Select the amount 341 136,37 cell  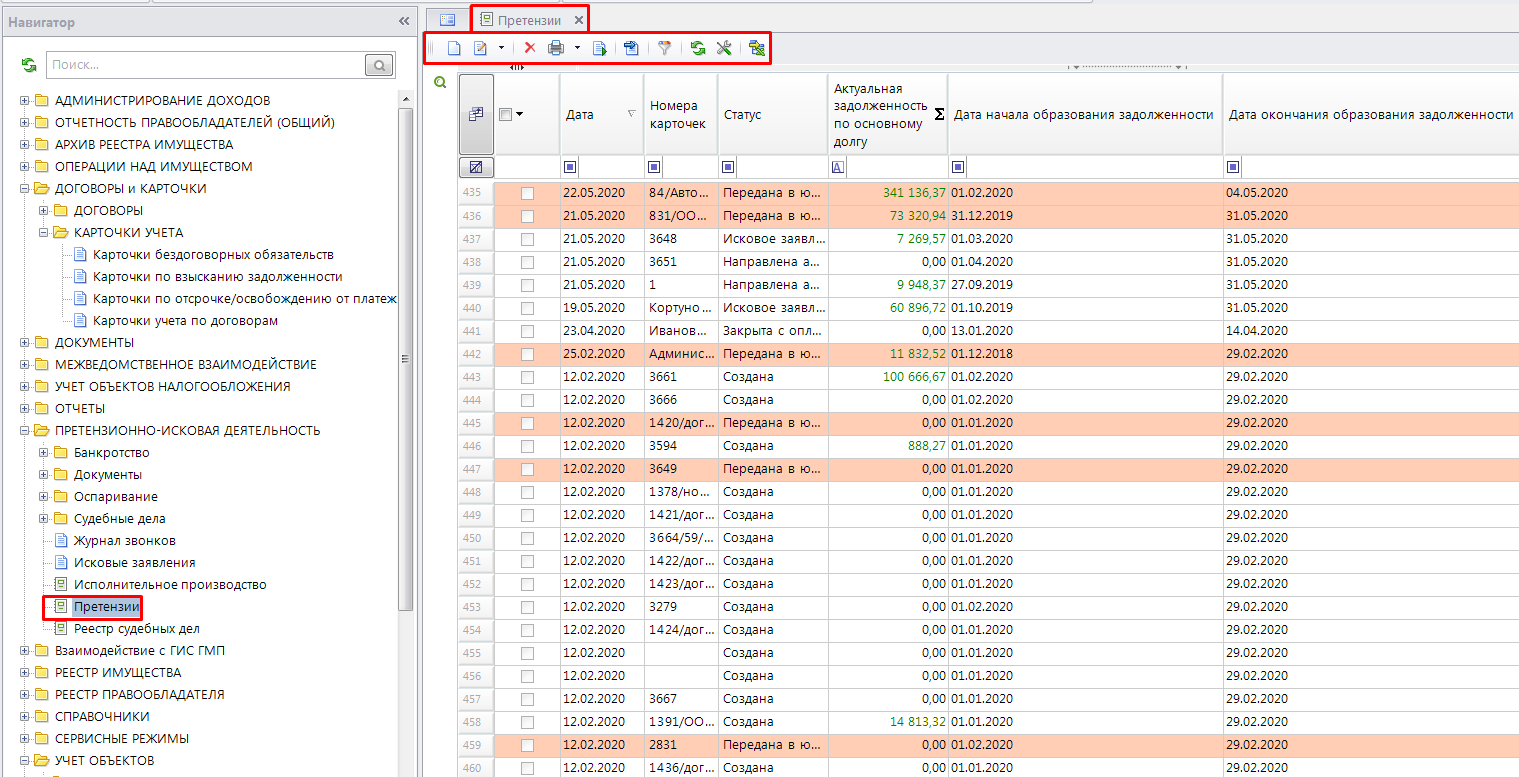click(888, 193)
